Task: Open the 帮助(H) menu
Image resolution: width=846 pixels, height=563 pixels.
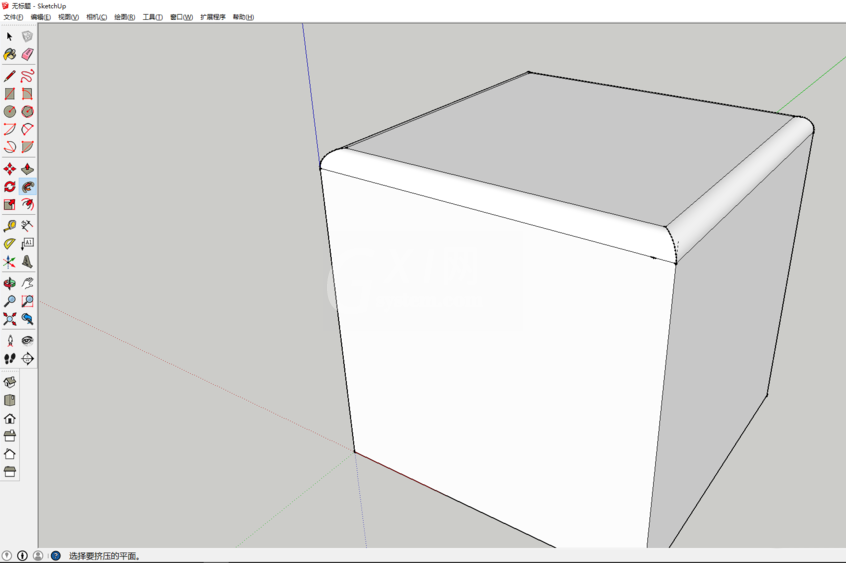Action: tap(243, 17)
